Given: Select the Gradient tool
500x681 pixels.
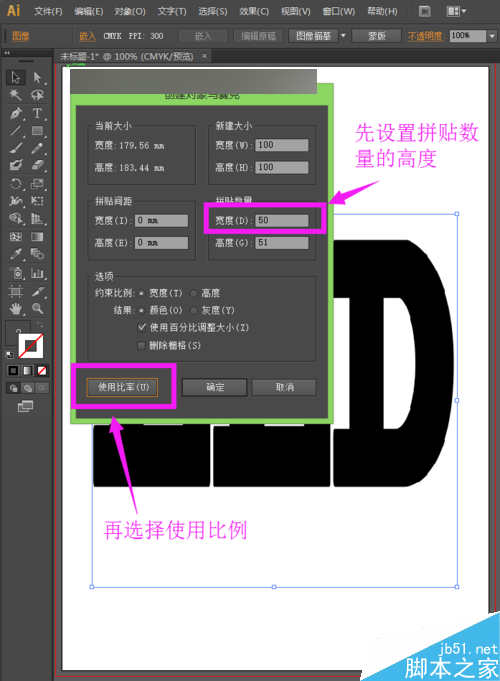Looking at the screenshot, I should (x=37, y=237).
